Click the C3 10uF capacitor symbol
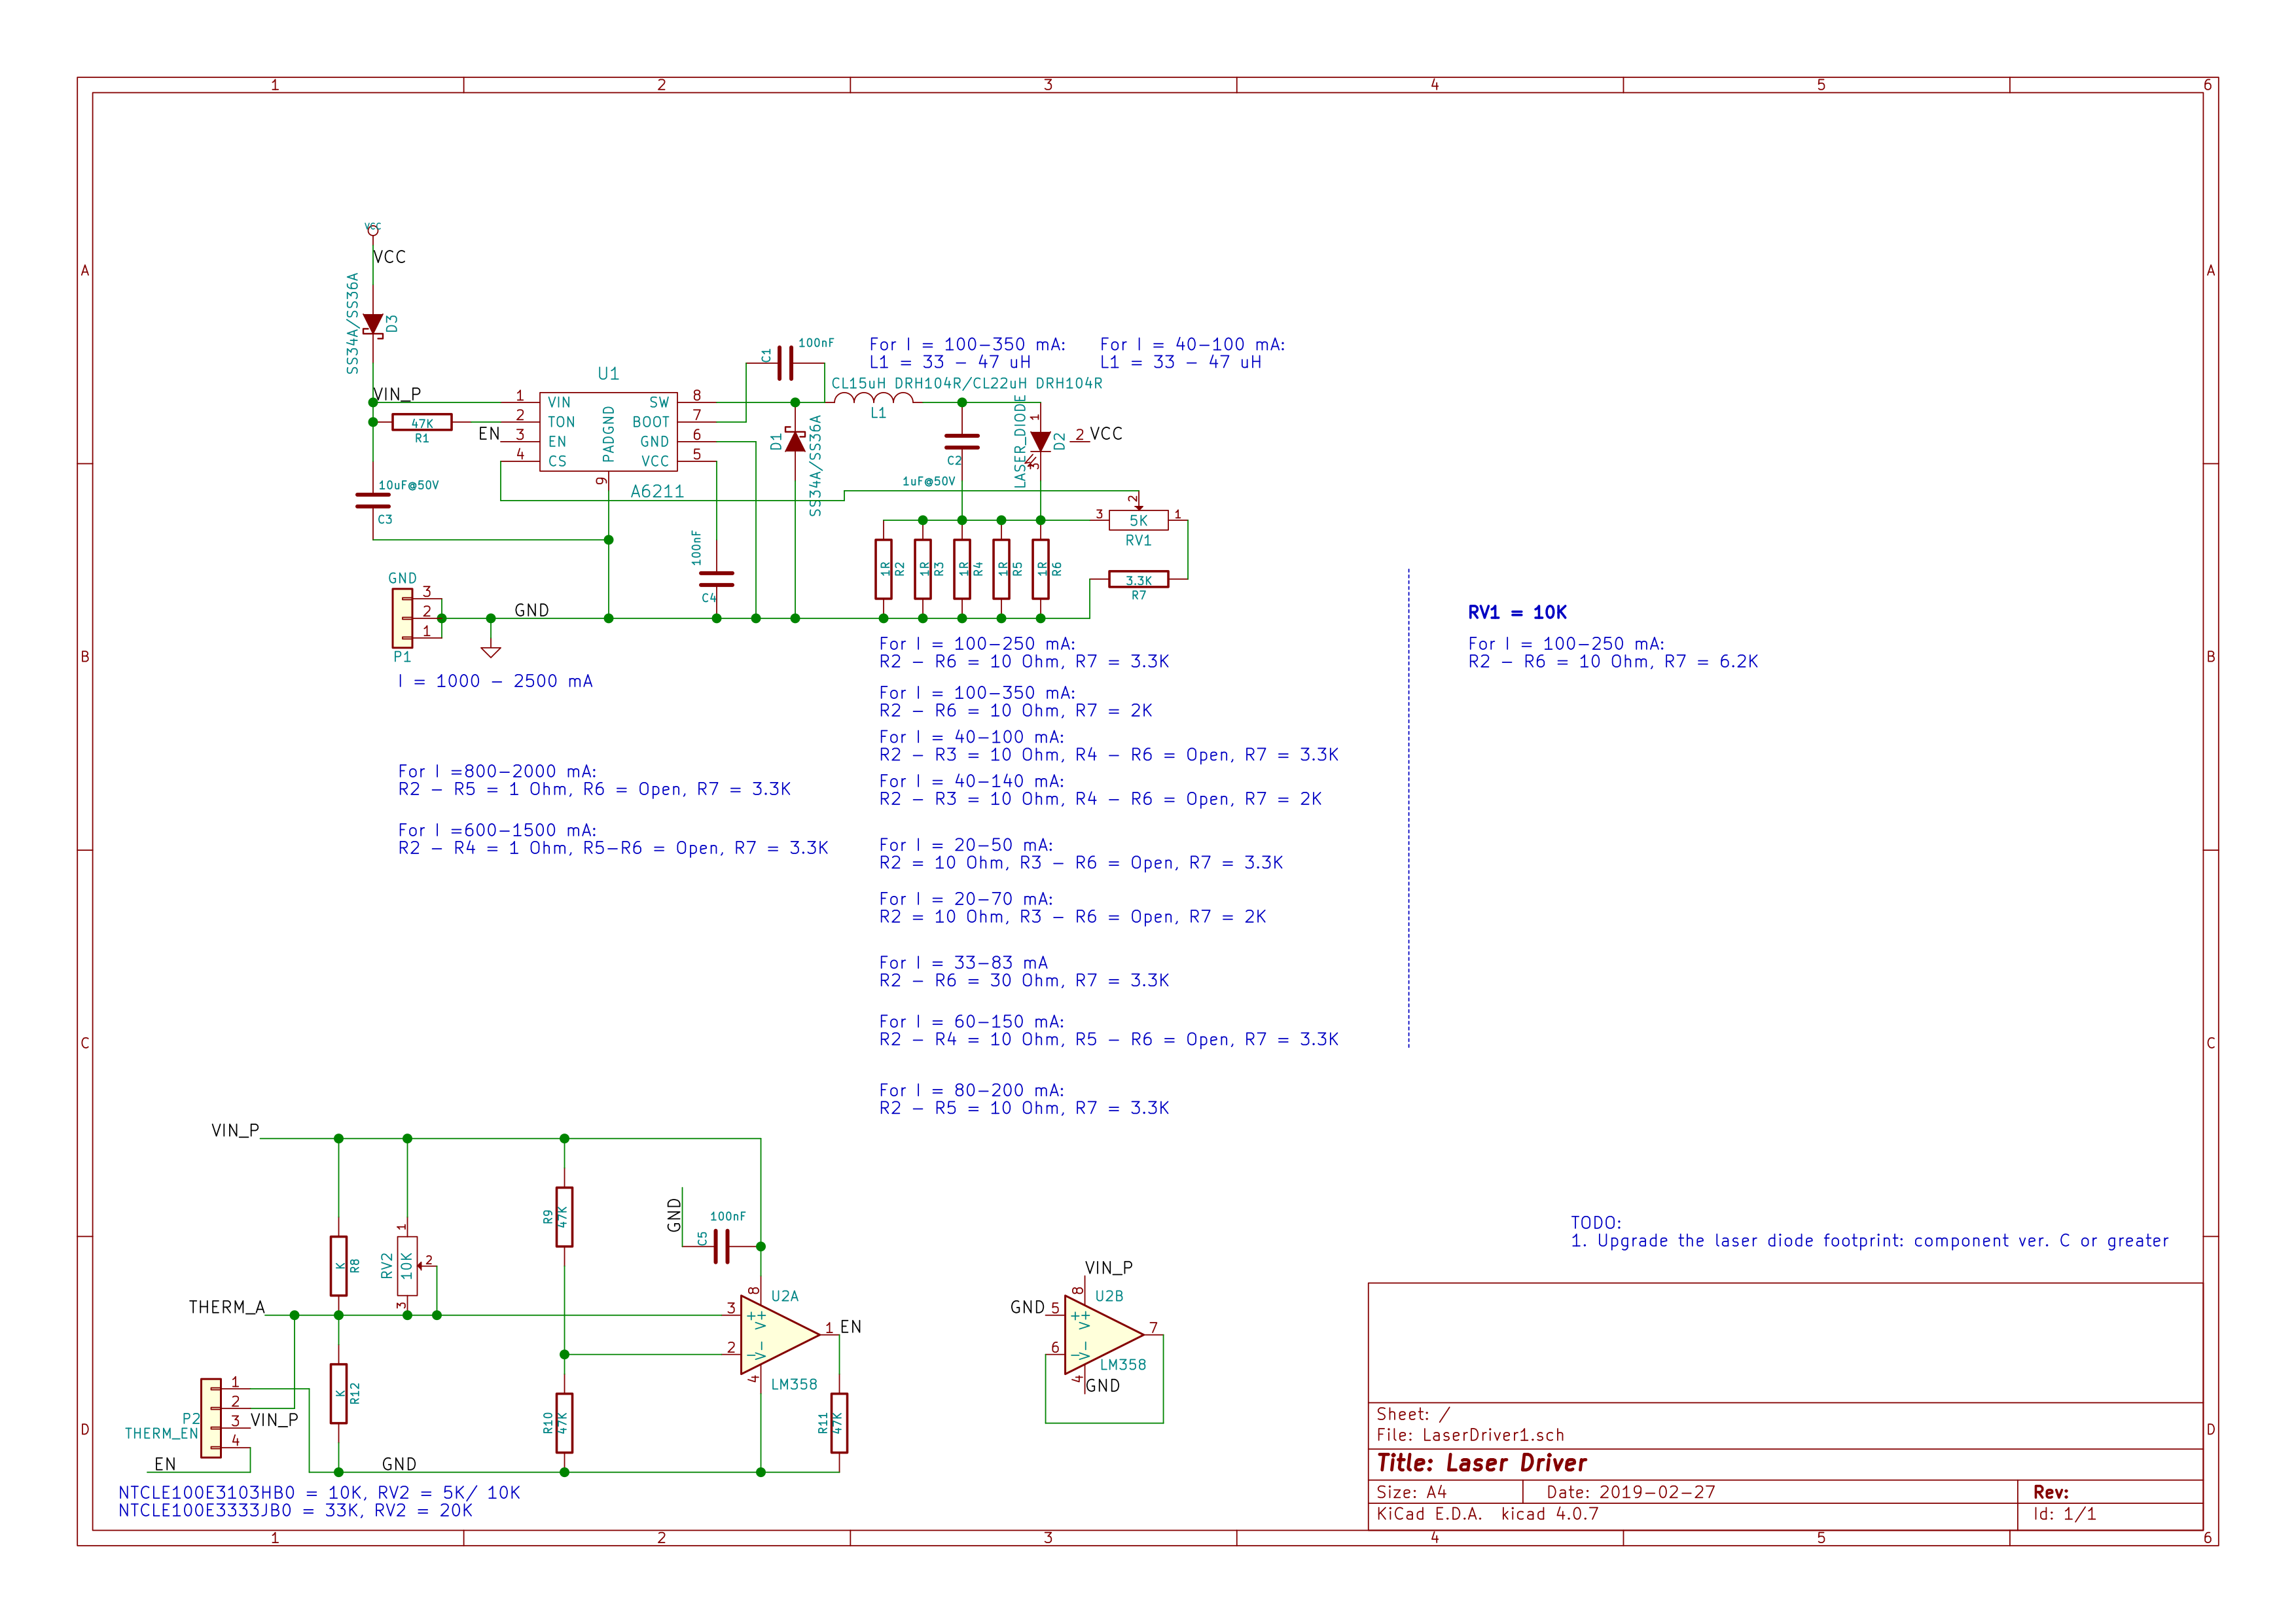The width and height of the screenshot is (2296, 1623). (x=373, y=500)
